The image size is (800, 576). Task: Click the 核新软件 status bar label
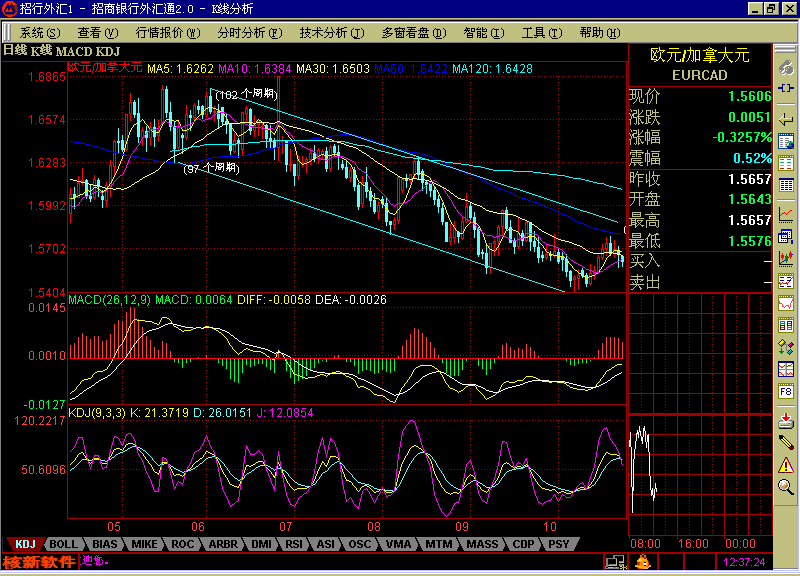click(39, 562)
